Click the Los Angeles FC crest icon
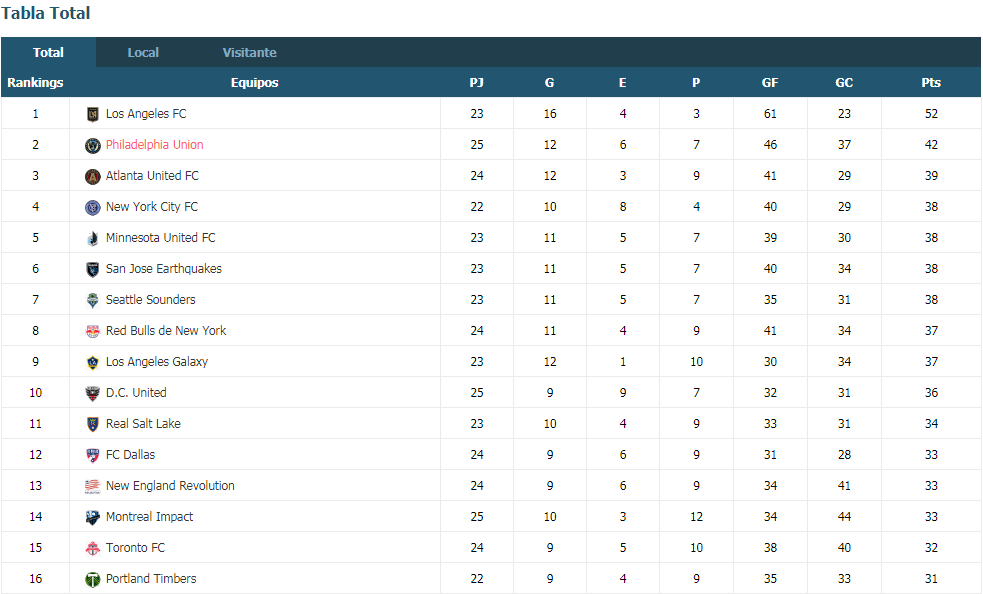Viewport: 983px width, 594px height. pyautogui.click(x=92, y=114)
